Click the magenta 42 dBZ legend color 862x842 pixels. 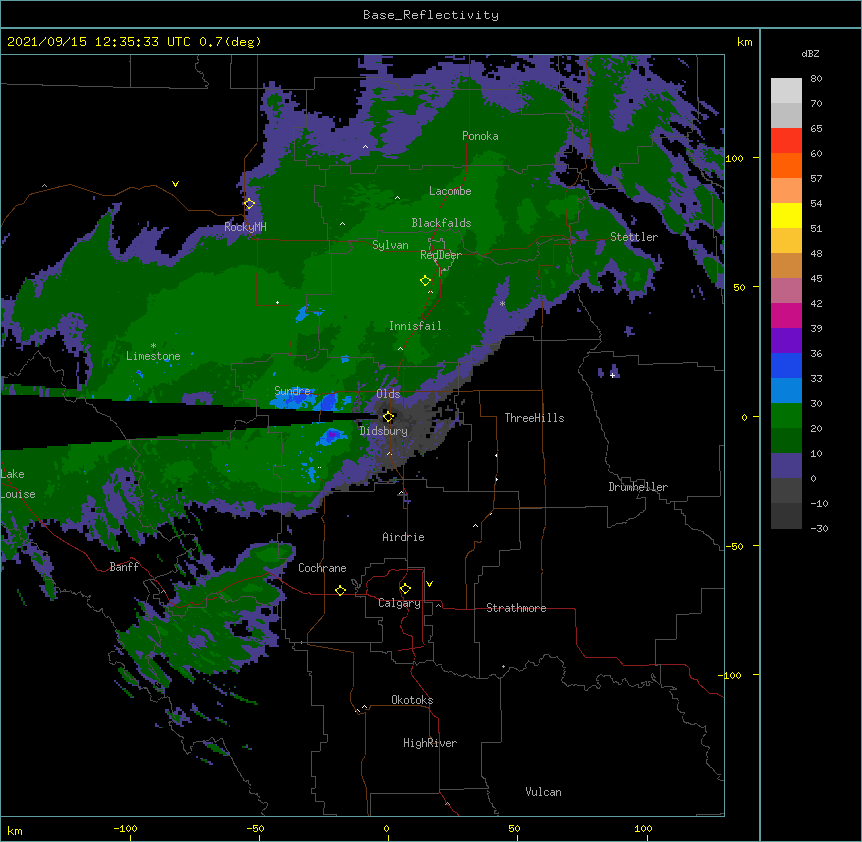click(786, 315)
